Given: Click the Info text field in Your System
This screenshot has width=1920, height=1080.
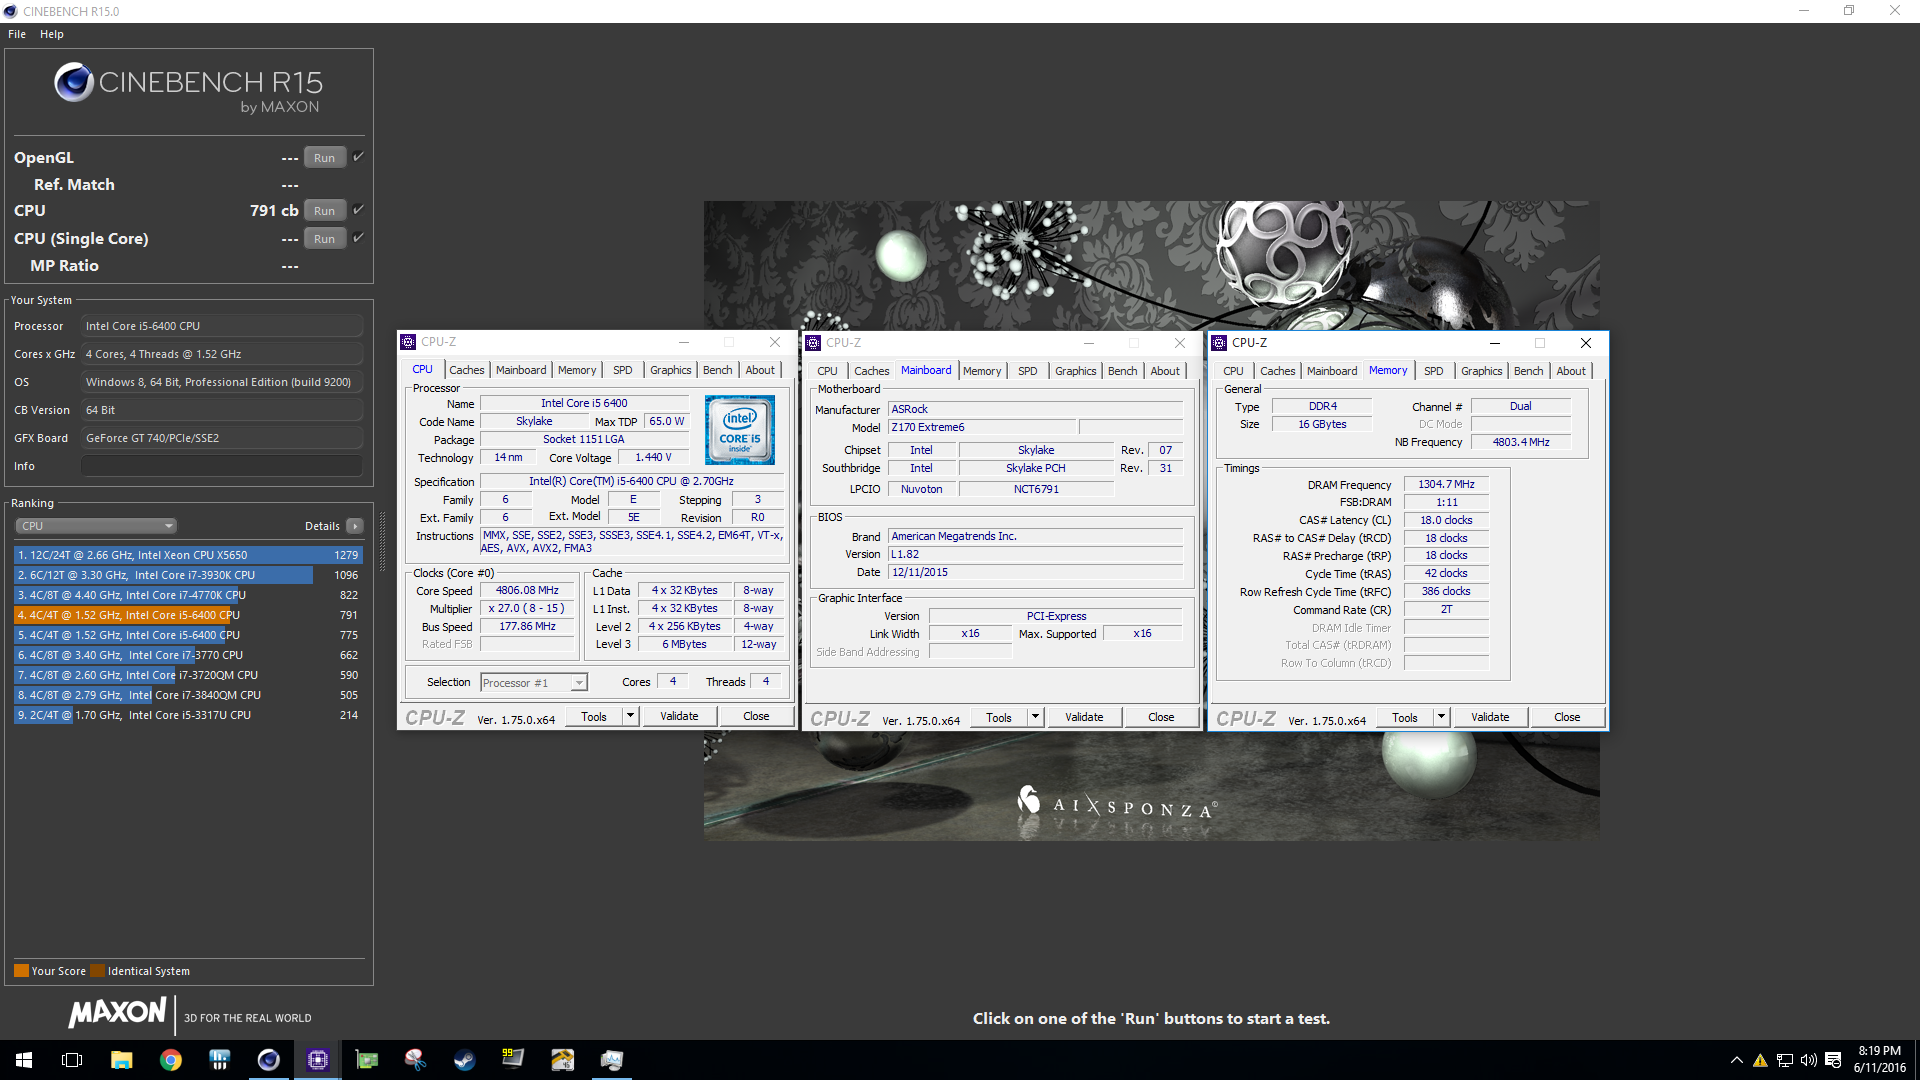Looking at the screenshot, I should [222, 466].
